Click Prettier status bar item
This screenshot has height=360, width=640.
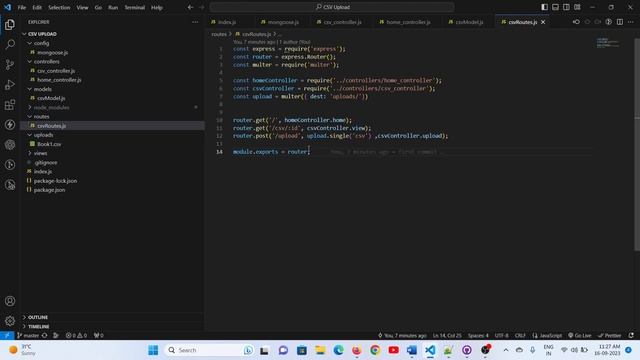(x=609, y=336)
